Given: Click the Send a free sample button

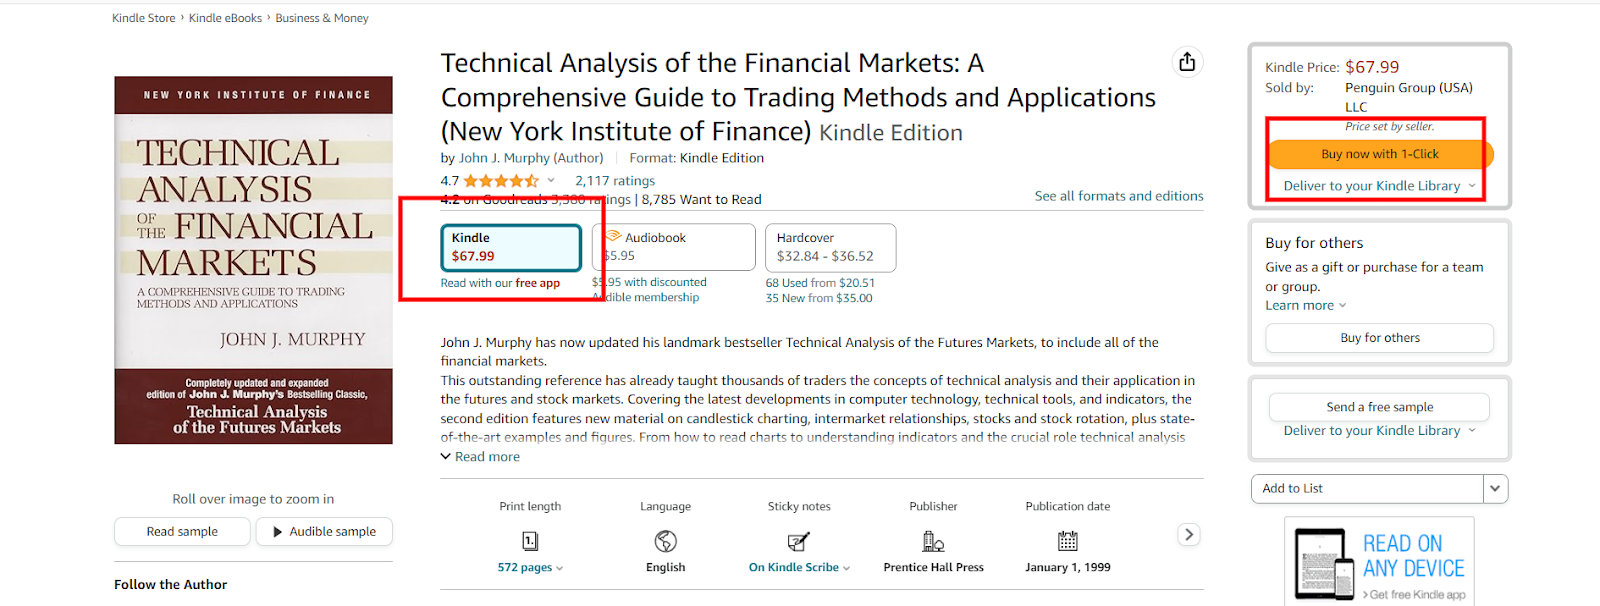Looking at the screenshot, I should click(1379, 407).
